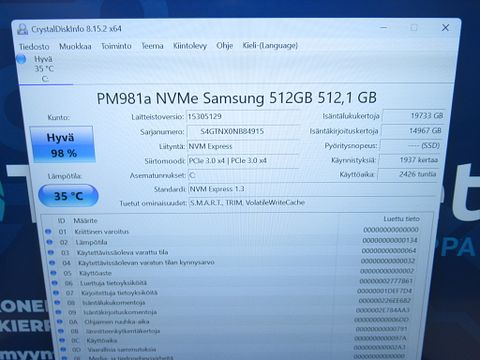The width and height of the screenshot is (480, 360).
Task: Click the Pyöritysnopeus value ---- (SSD)
Action: pyautogui.click(x=410, y=146)
